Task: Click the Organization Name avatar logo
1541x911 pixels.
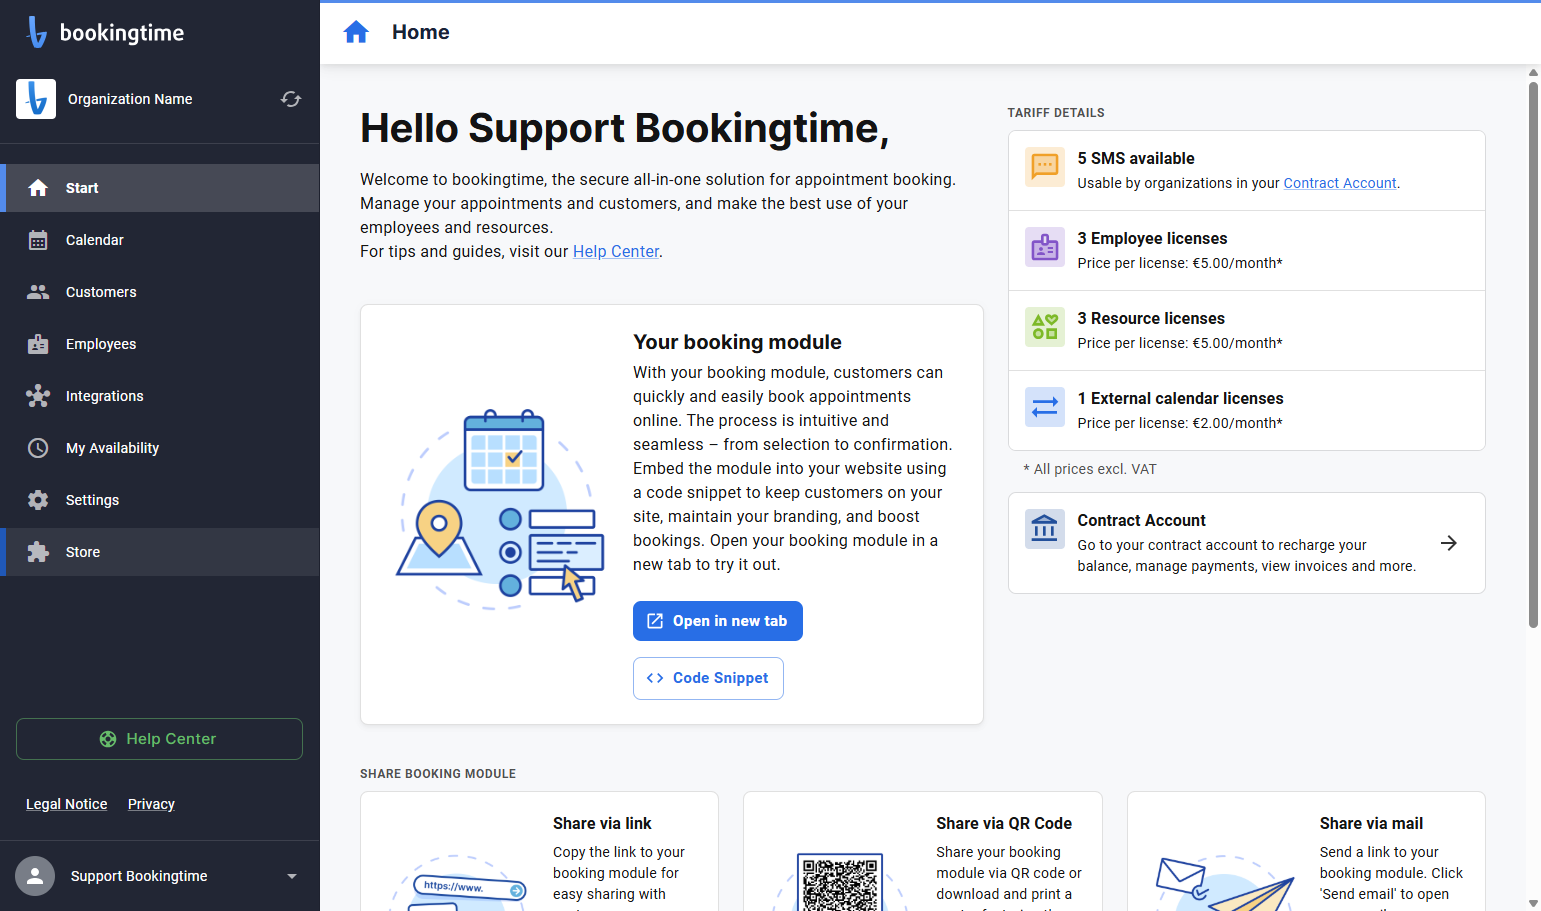Action: coord(36,99)
